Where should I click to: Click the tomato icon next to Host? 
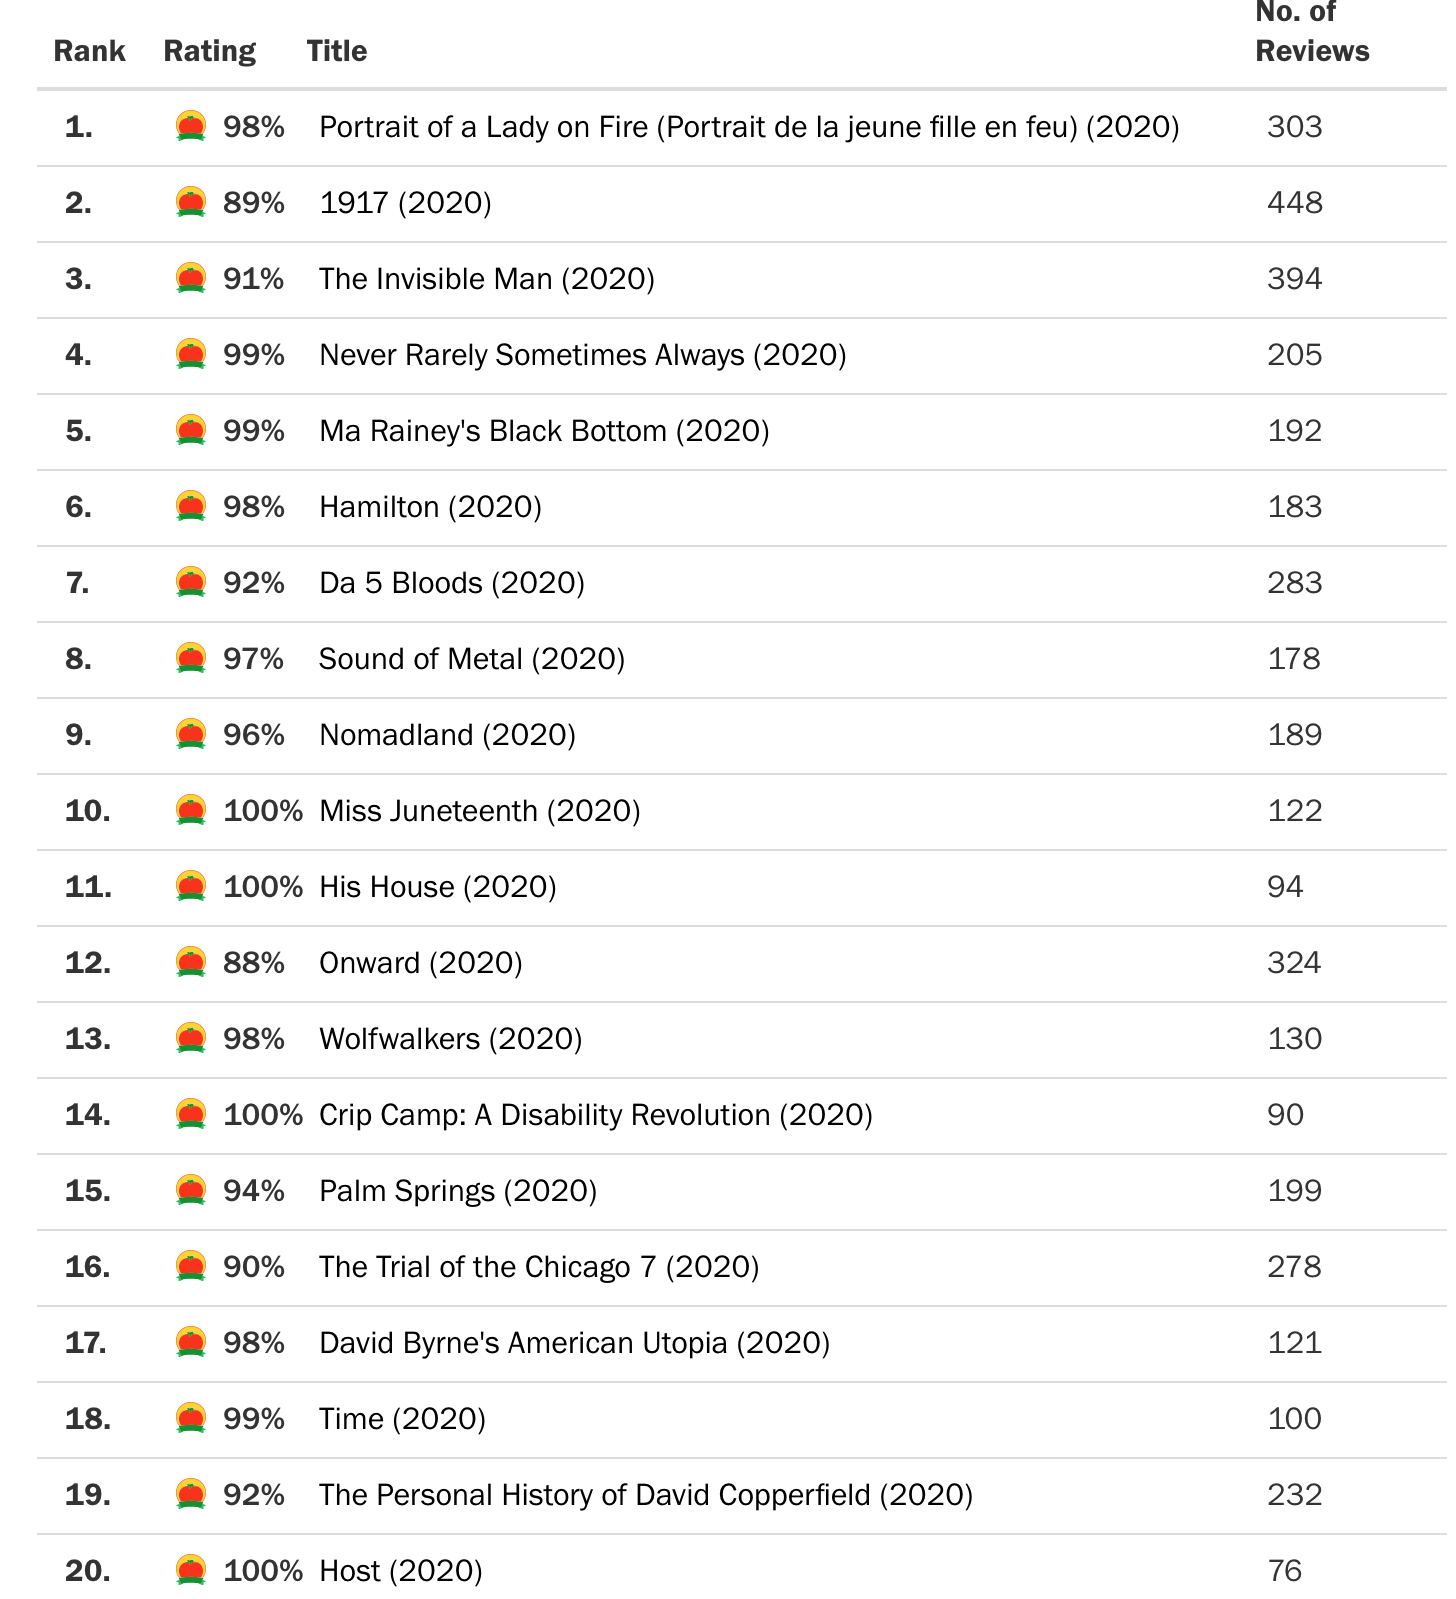[x=191, y=1571]
